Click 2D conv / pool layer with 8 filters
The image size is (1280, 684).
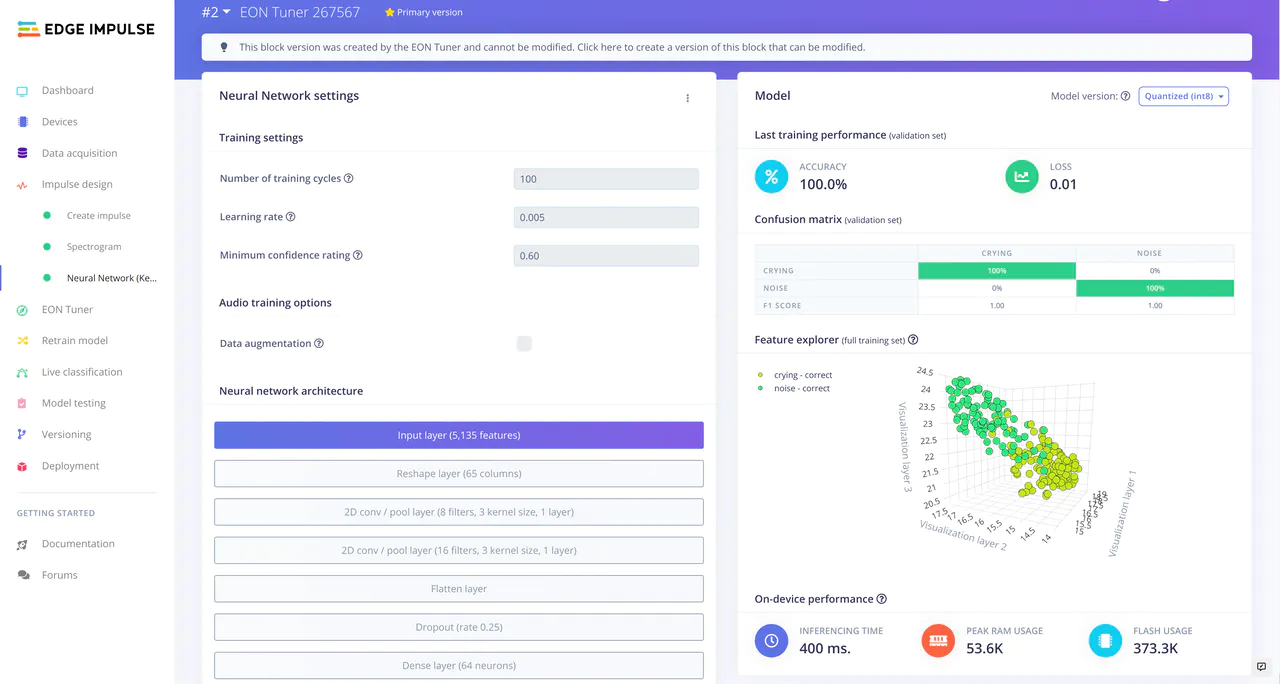(x=459, y=512)
